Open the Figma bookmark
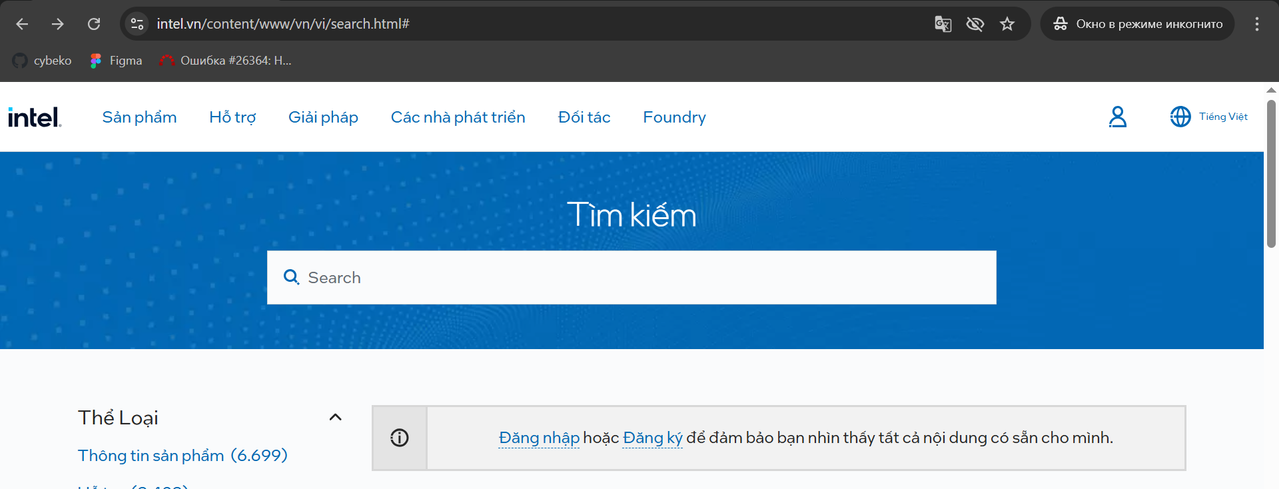 pyautogui.click(x=116, y=61)
